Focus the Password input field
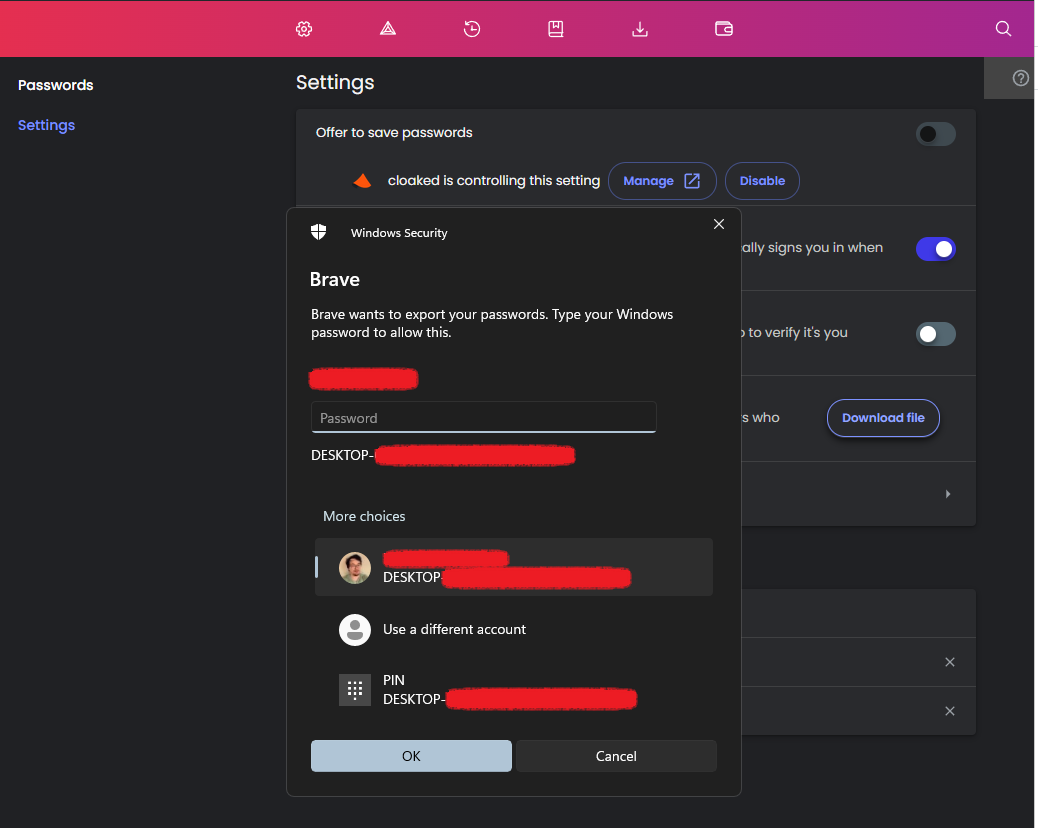Screen dimensions: 1038x828 pyautogui.click(x=483, y=418)
